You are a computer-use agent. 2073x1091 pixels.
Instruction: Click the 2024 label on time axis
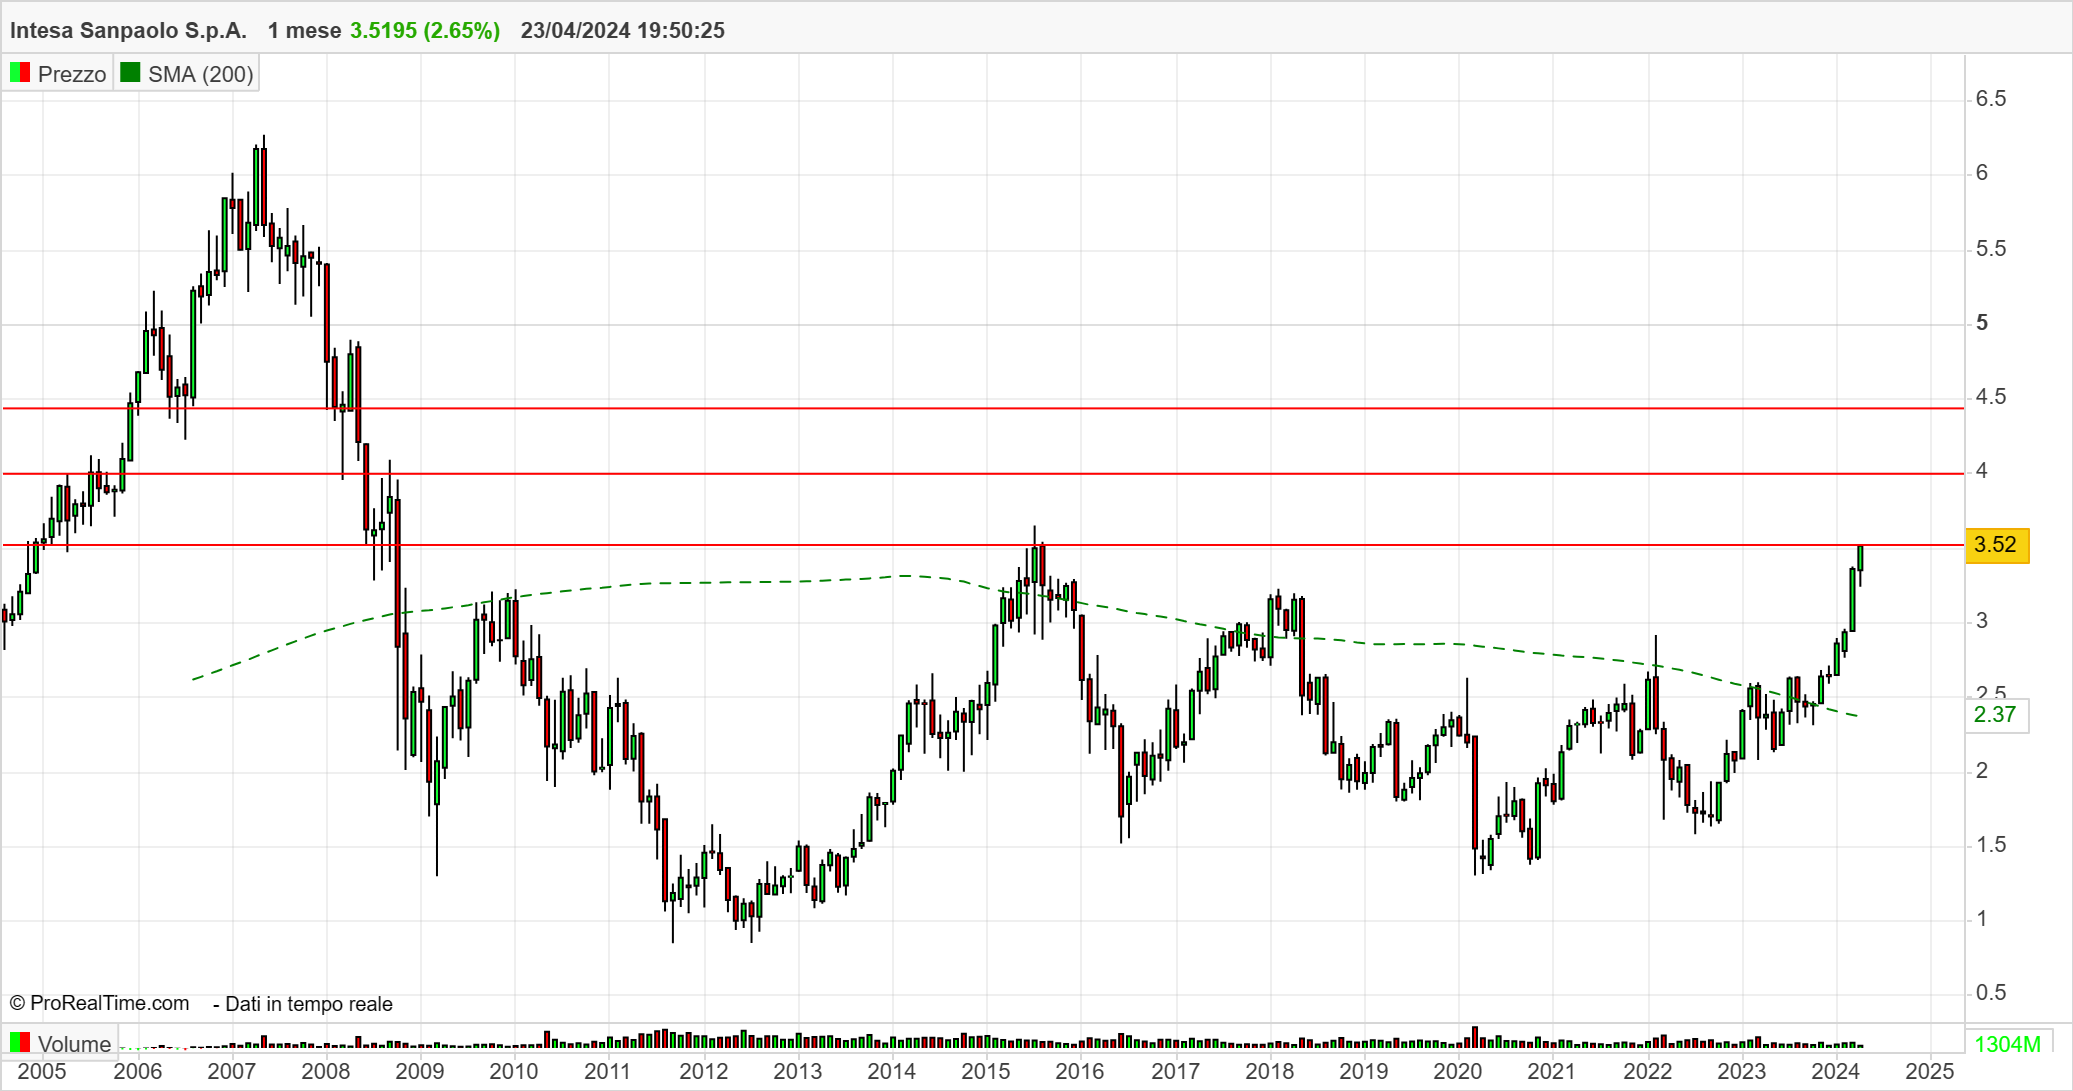[x=1836, y=1071]
